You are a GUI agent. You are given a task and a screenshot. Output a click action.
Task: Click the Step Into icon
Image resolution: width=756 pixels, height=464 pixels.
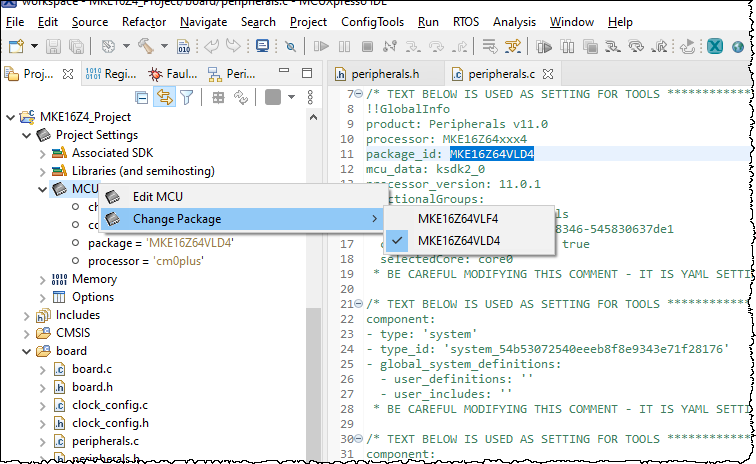(x=413, y=47)
